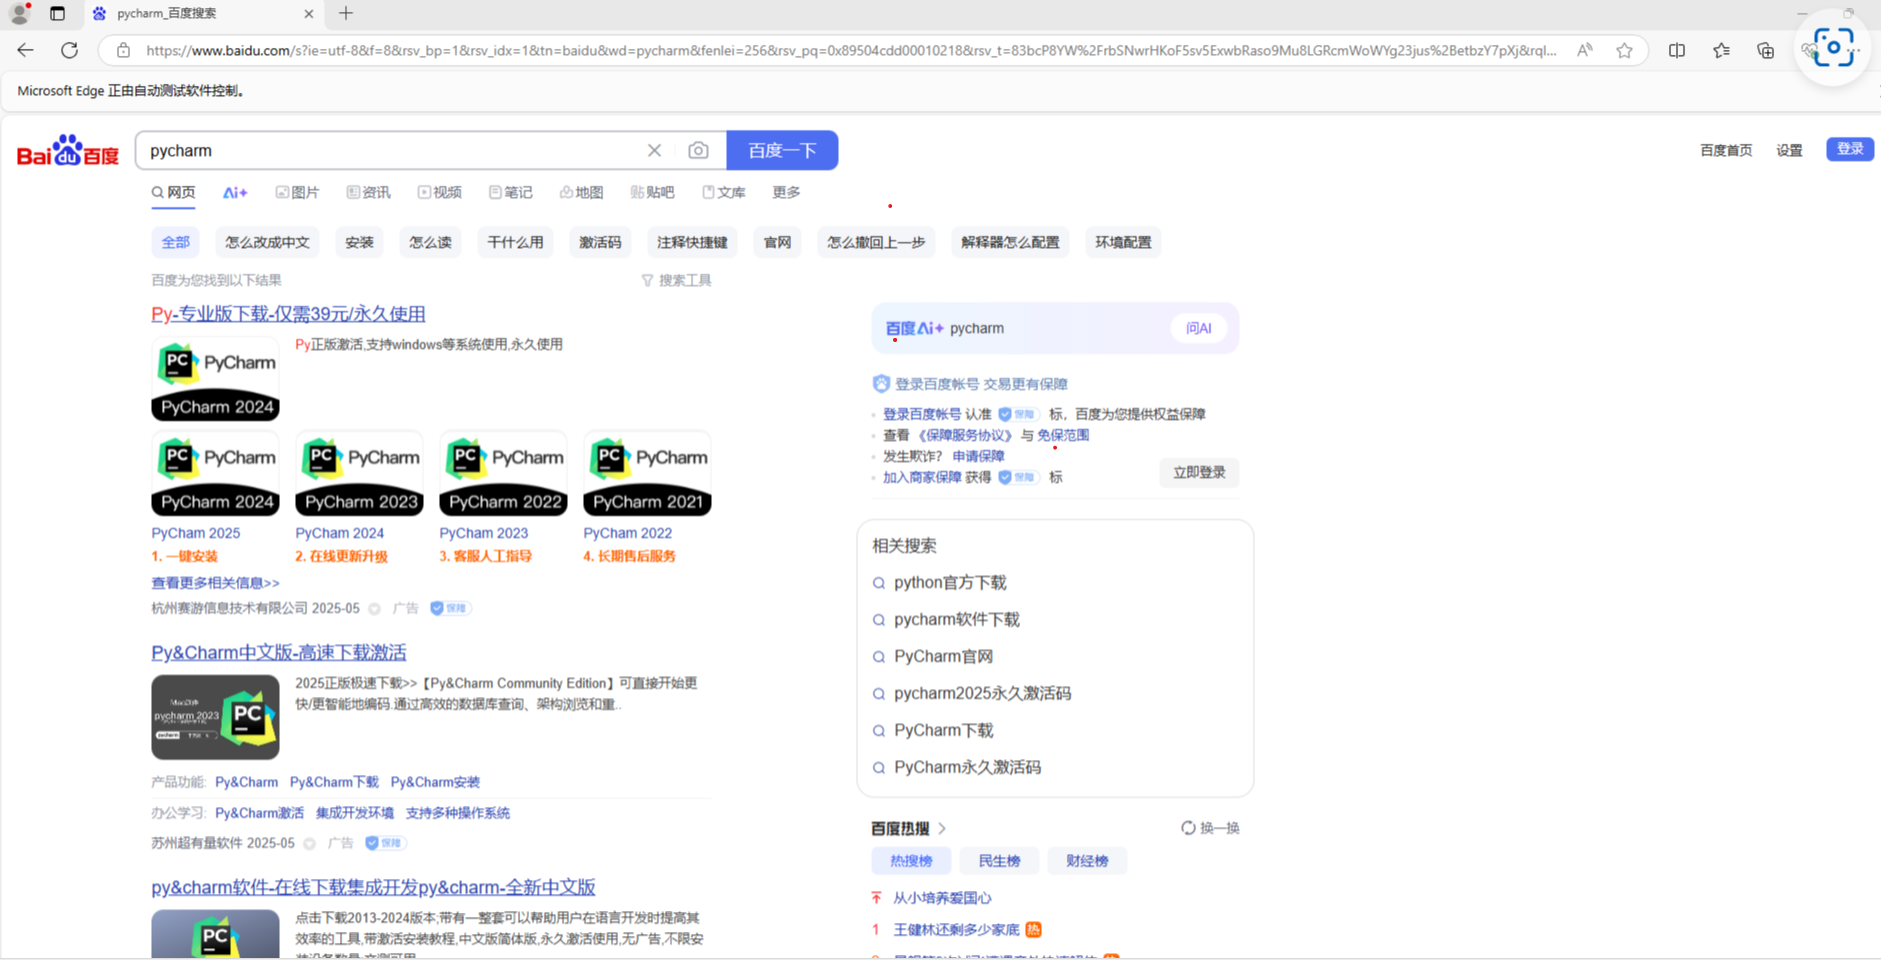Expand 百度热搜 with the chevron arrow

(942, 828)
